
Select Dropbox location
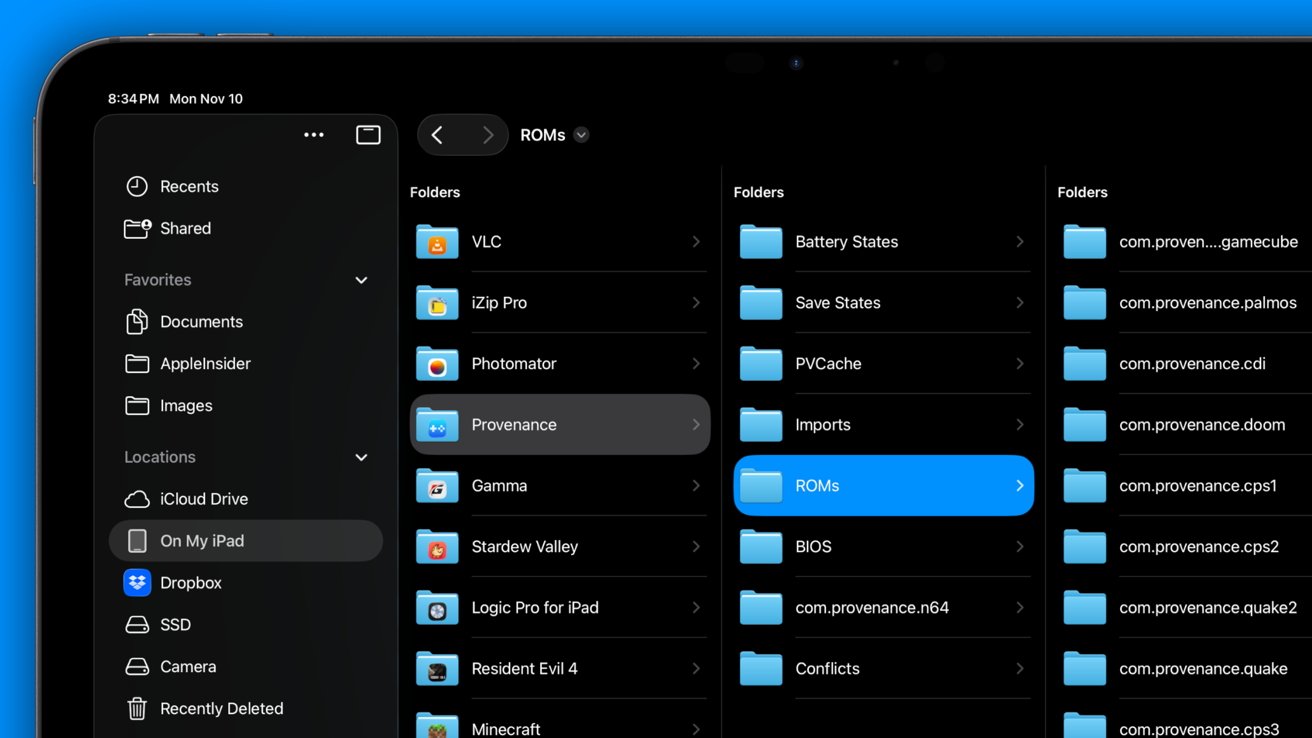pos(190,582)
